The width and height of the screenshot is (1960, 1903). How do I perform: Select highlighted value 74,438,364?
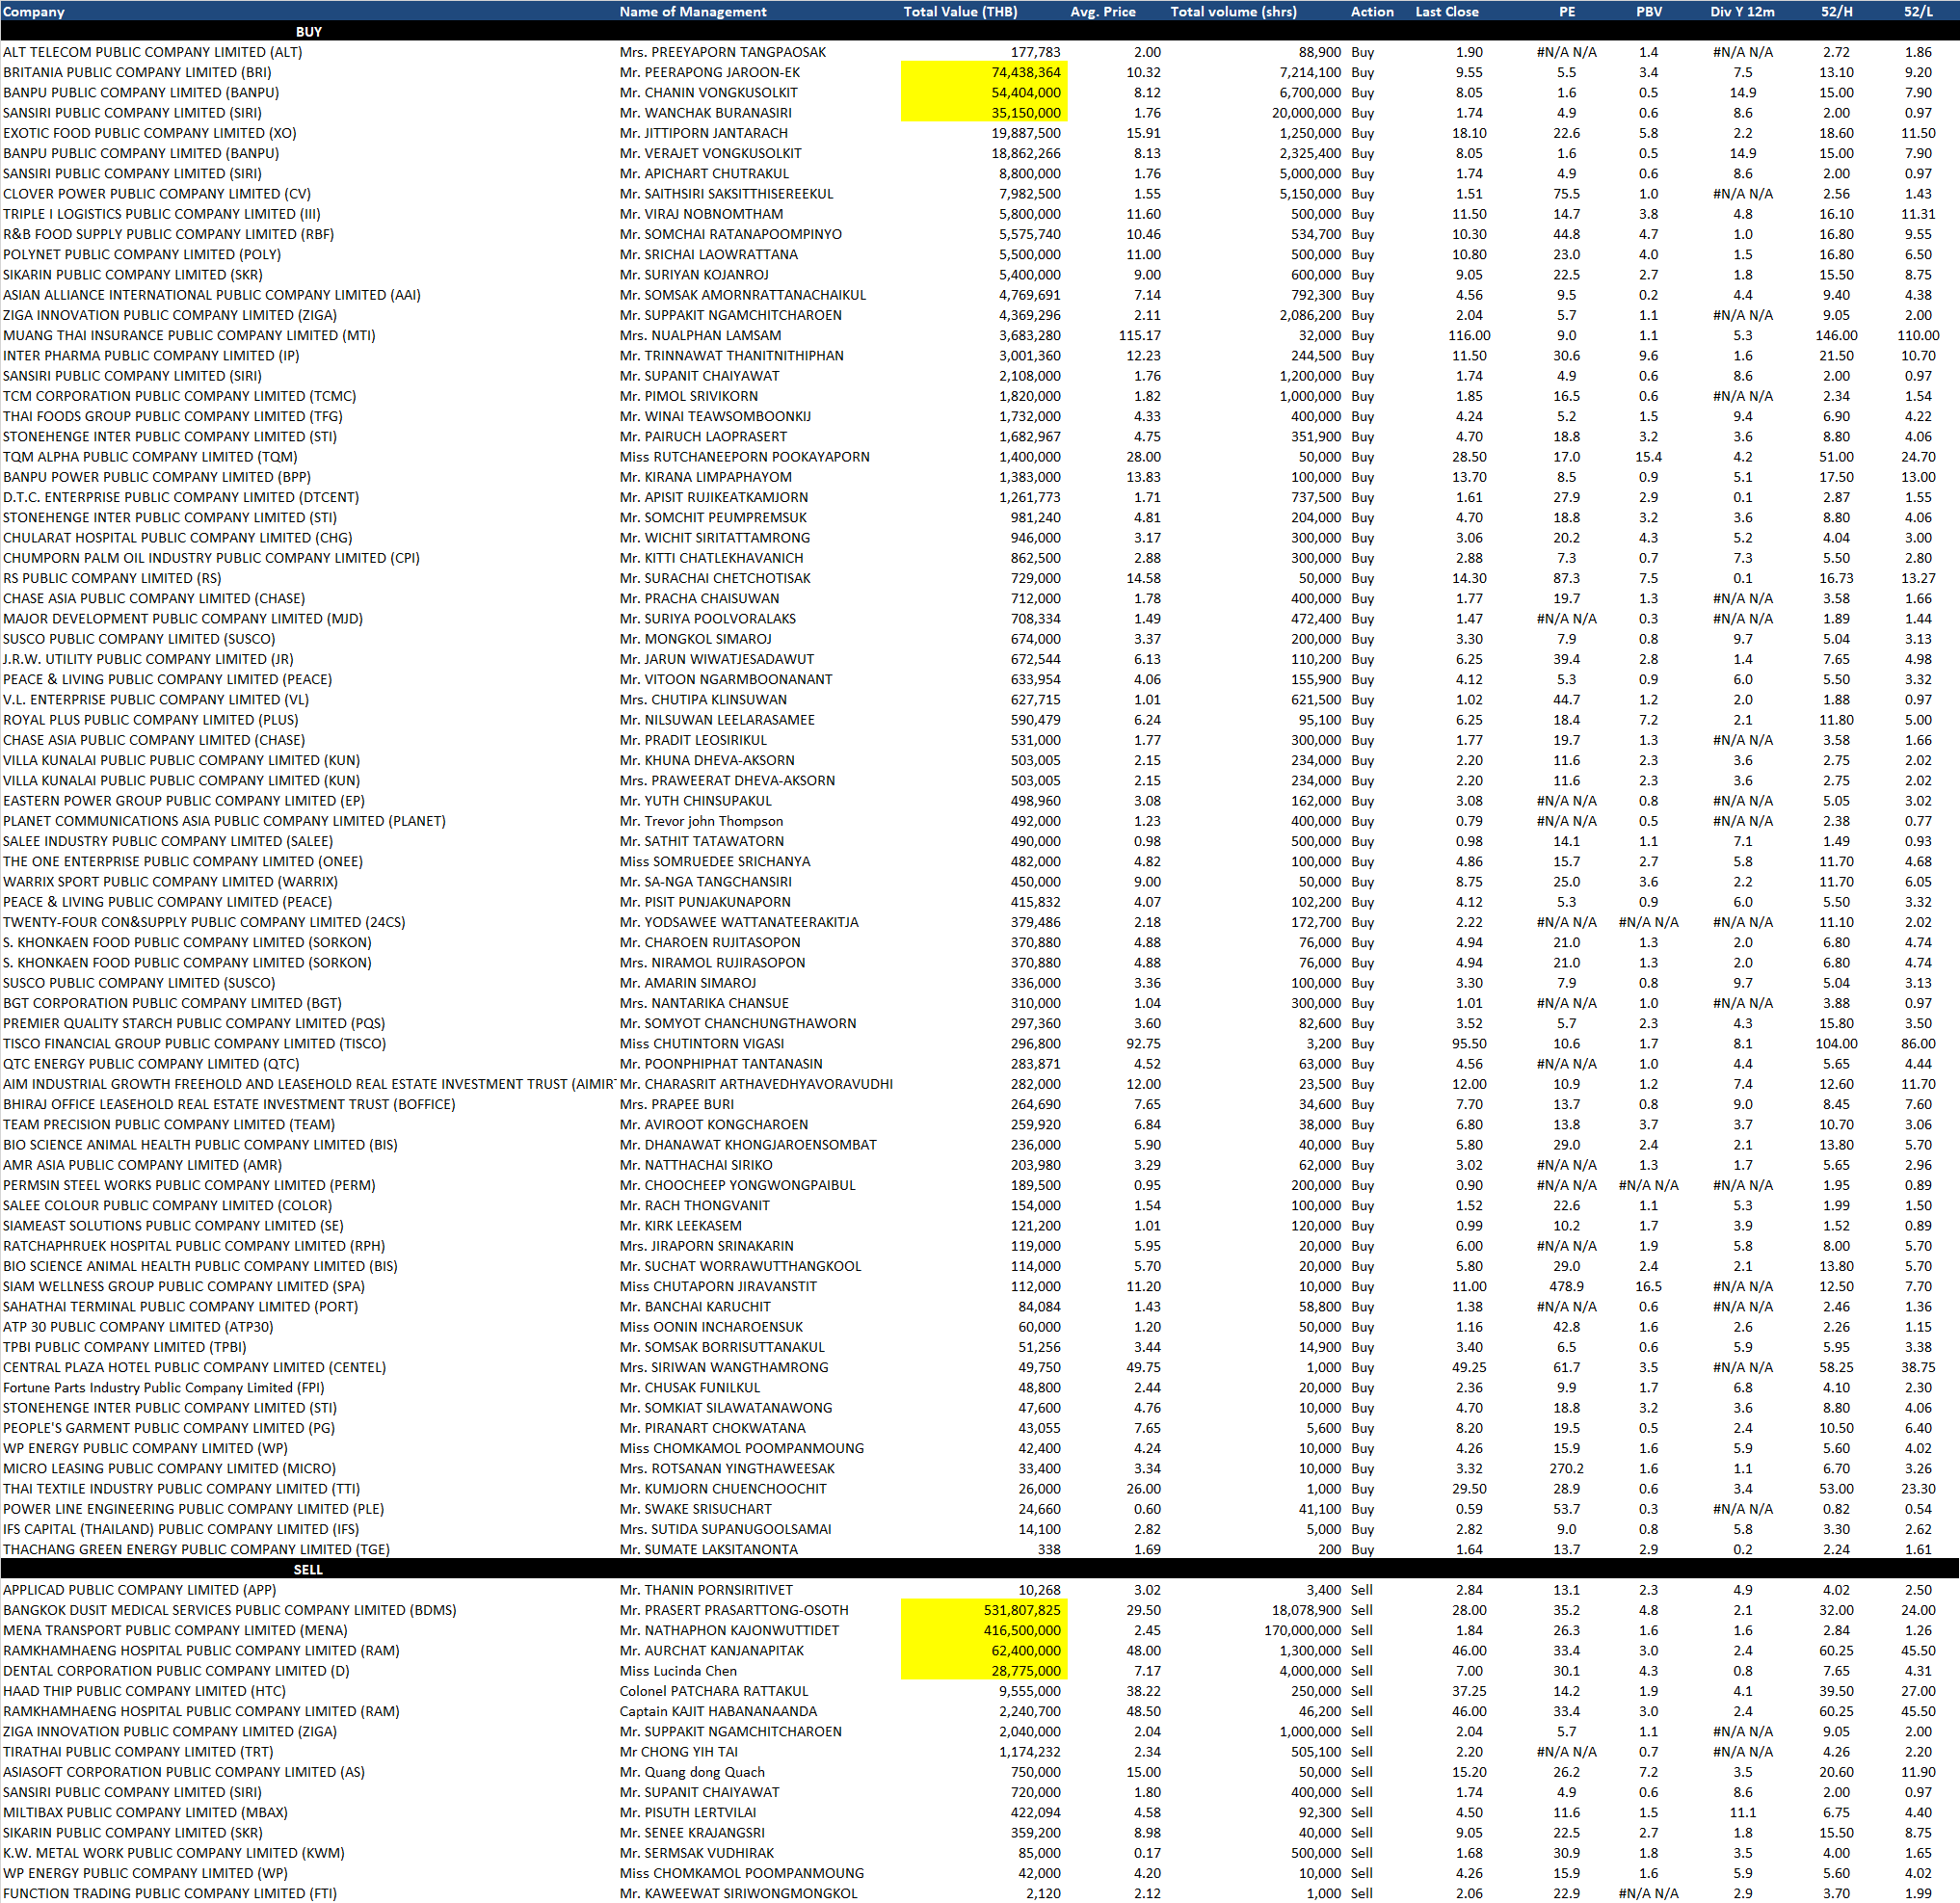[984, 72]
